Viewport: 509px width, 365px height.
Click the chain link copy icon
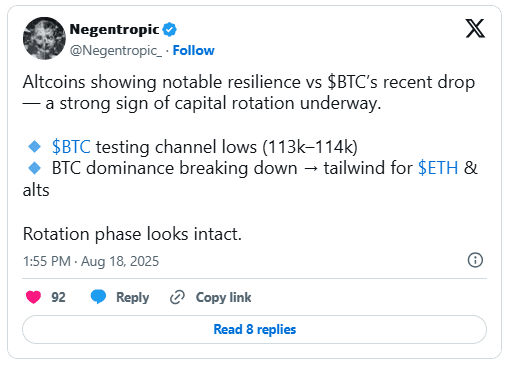tap(177, 297)
